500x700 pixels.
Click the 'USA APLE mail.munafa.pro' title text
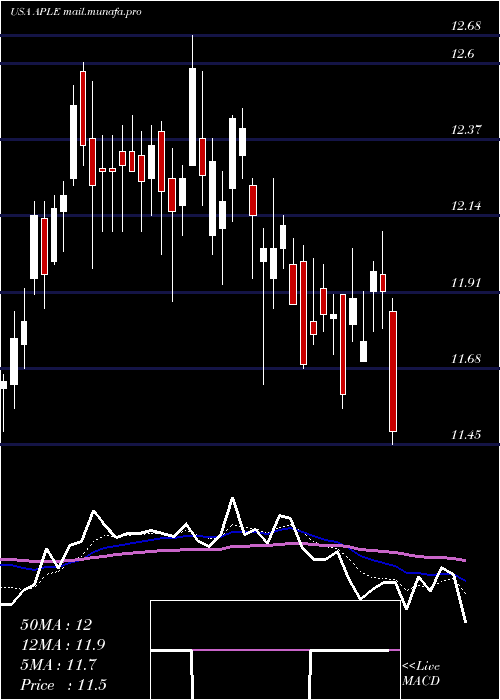75,12
